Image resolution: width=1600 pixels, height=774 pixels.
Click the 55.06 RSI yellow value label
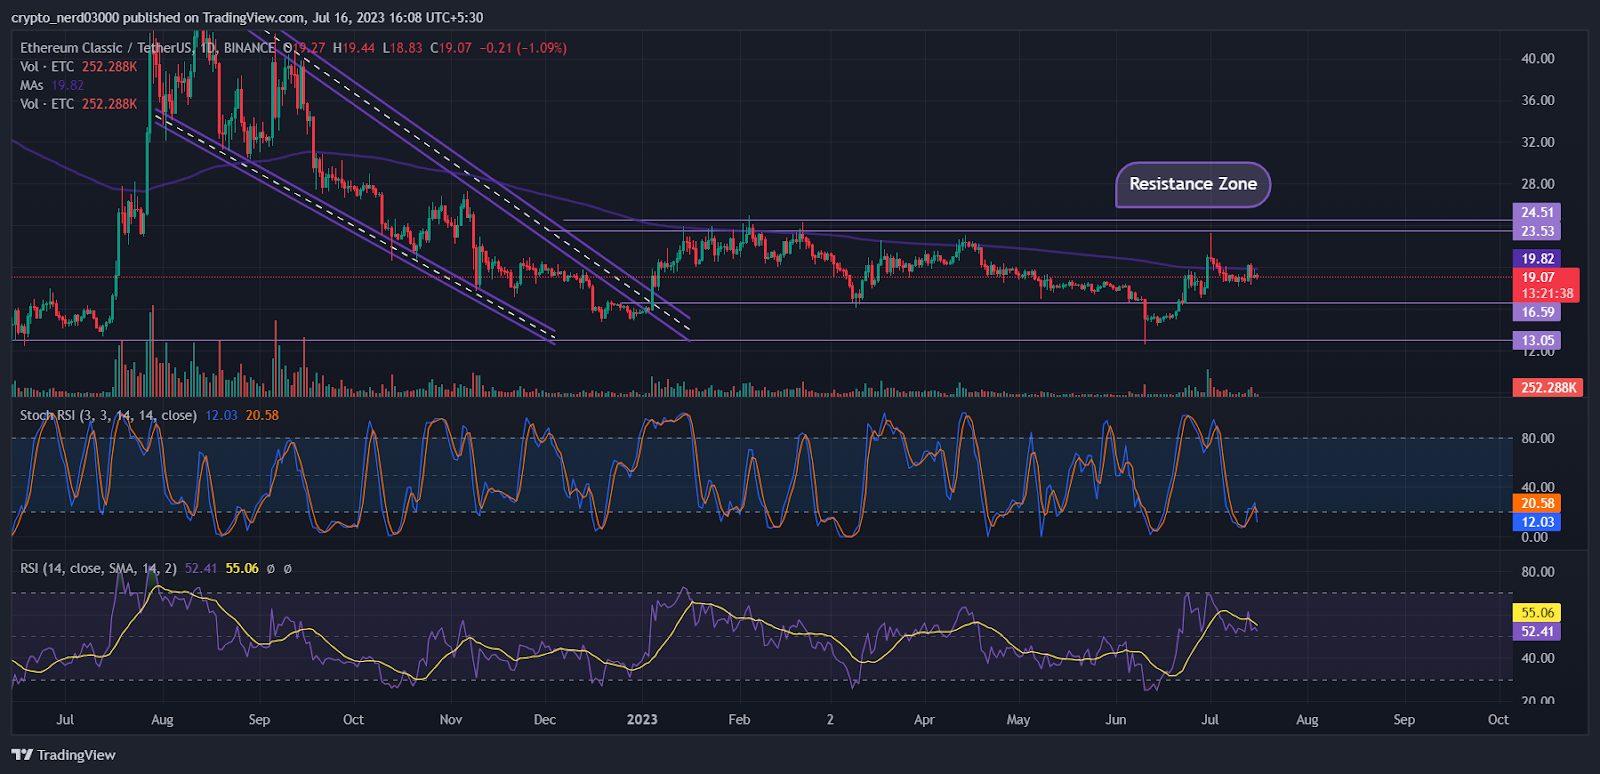tap(1537, 612)
